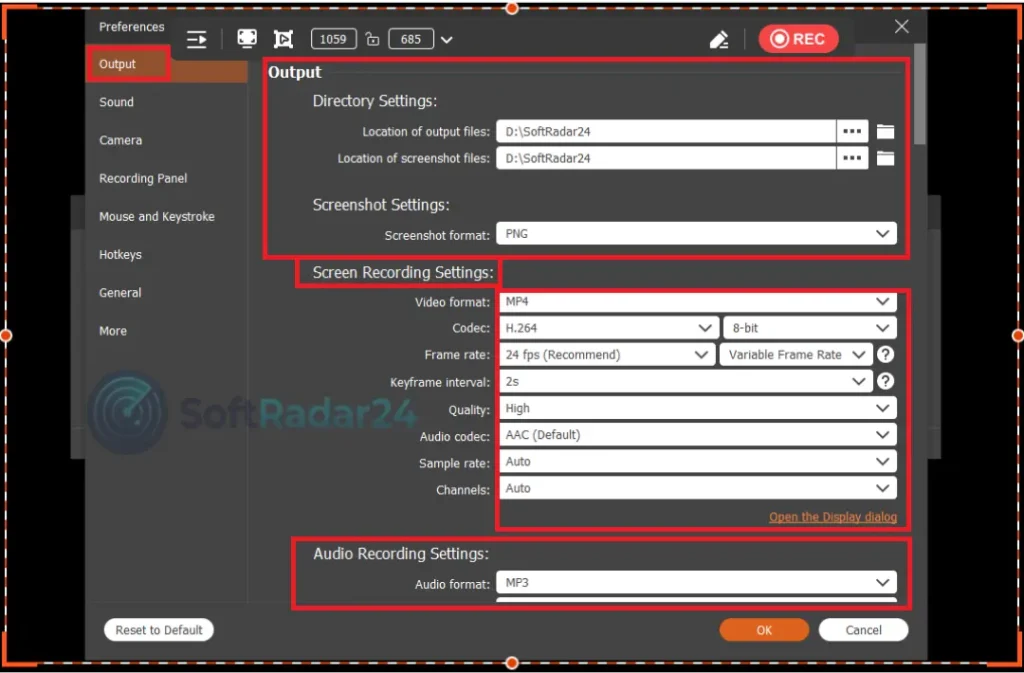Click the custom region capture icon
This screenshot has width=1024, height=673.
pos(283,38)
